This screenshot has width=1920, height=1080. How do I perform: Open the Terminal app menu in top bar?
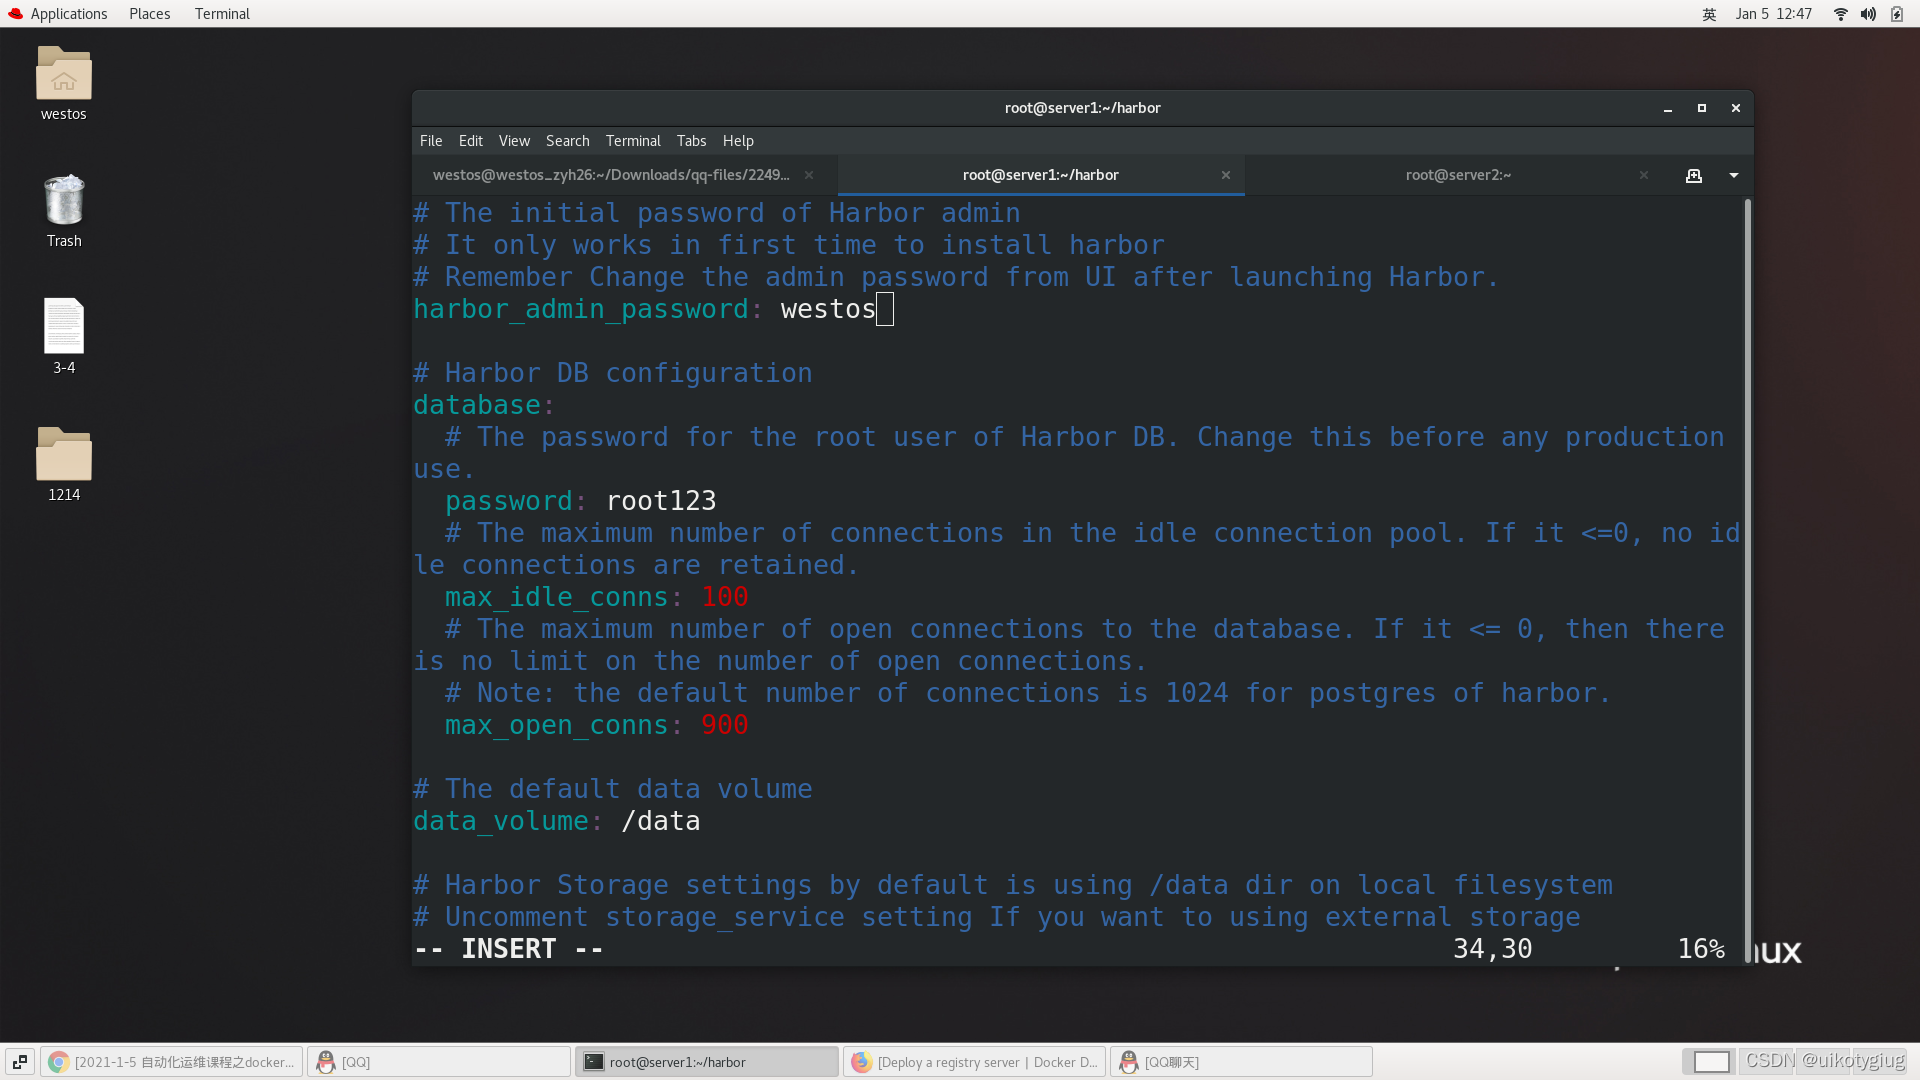[x=222, y=14]
